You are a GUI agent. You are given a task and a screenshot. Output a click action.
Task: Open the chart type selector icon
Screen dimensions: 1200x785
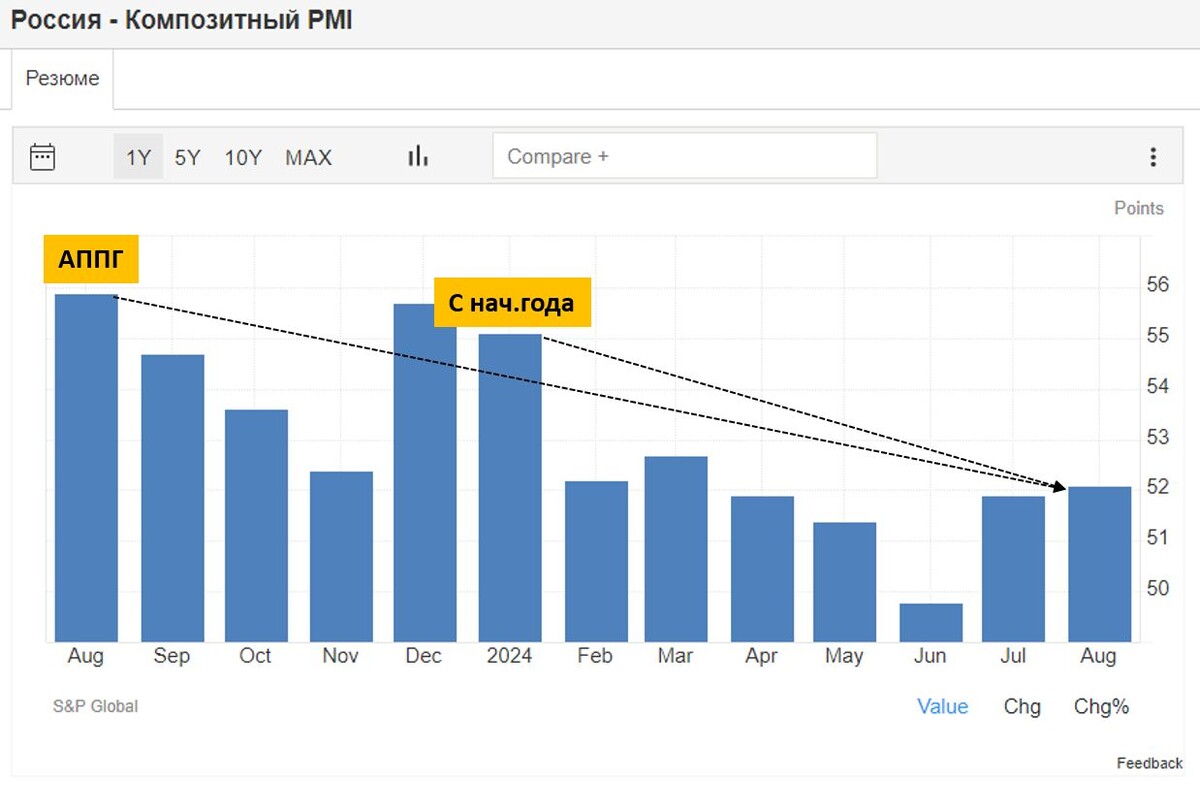[x=417, y=156]
